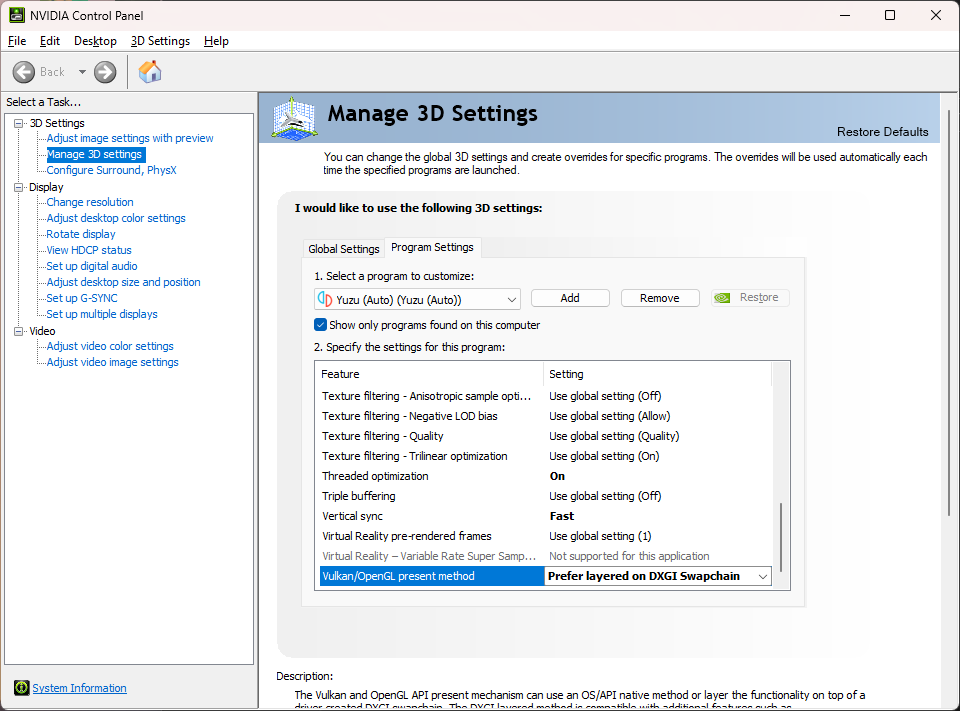960x711 pixels.
Task: Open Set up digital audio task
Action: point(92,266)
